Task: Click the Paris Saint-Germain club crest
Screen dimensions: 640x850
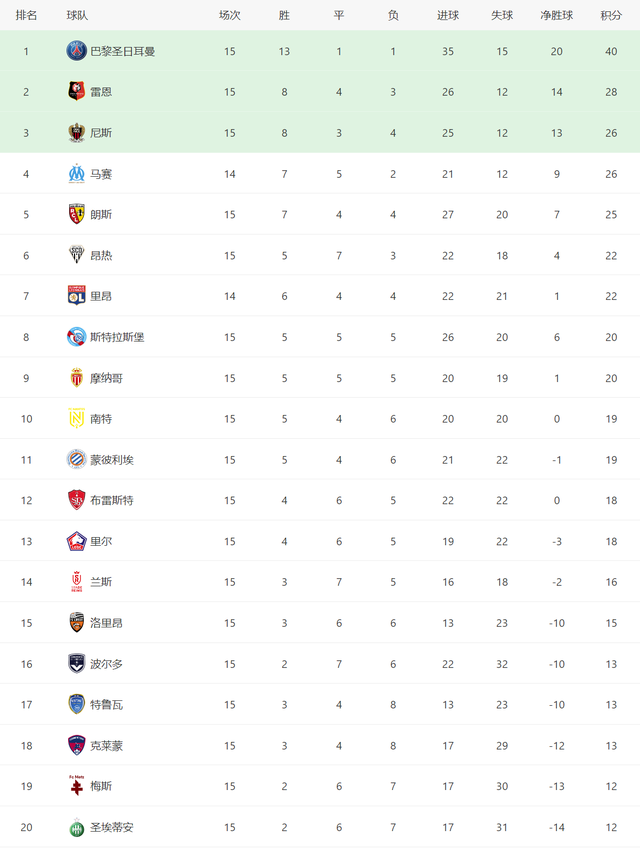Action: click(x=76, y=50)
